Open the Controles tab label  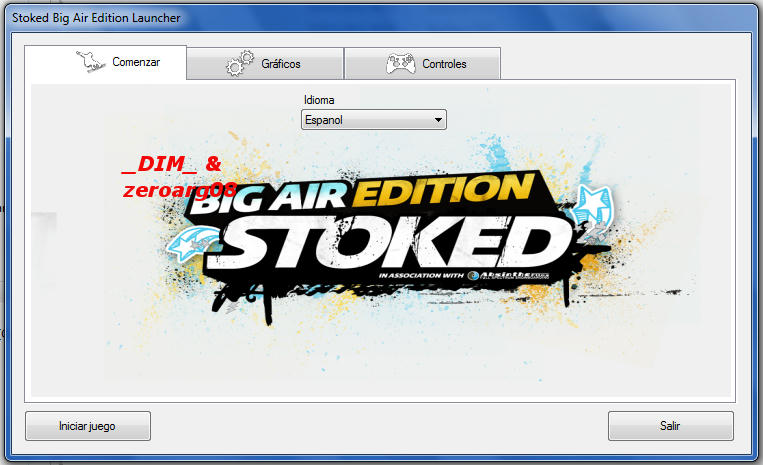point(444,64)
